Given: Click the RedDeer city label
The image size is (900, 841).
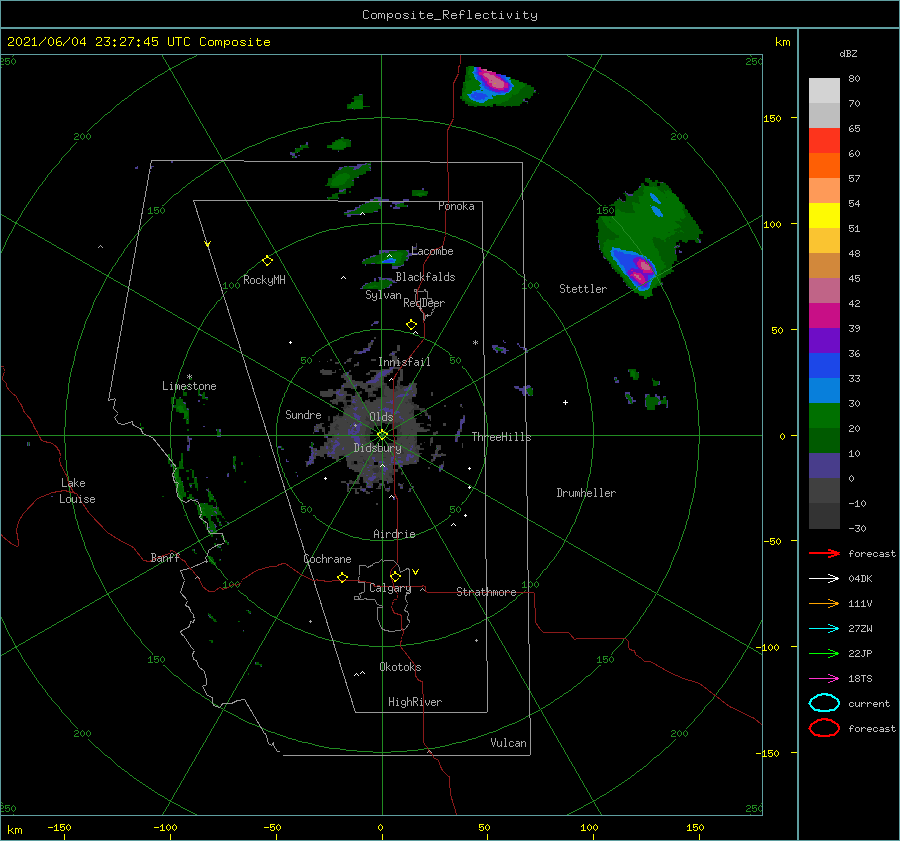Looking at the screenshot, I should (424, 303).
